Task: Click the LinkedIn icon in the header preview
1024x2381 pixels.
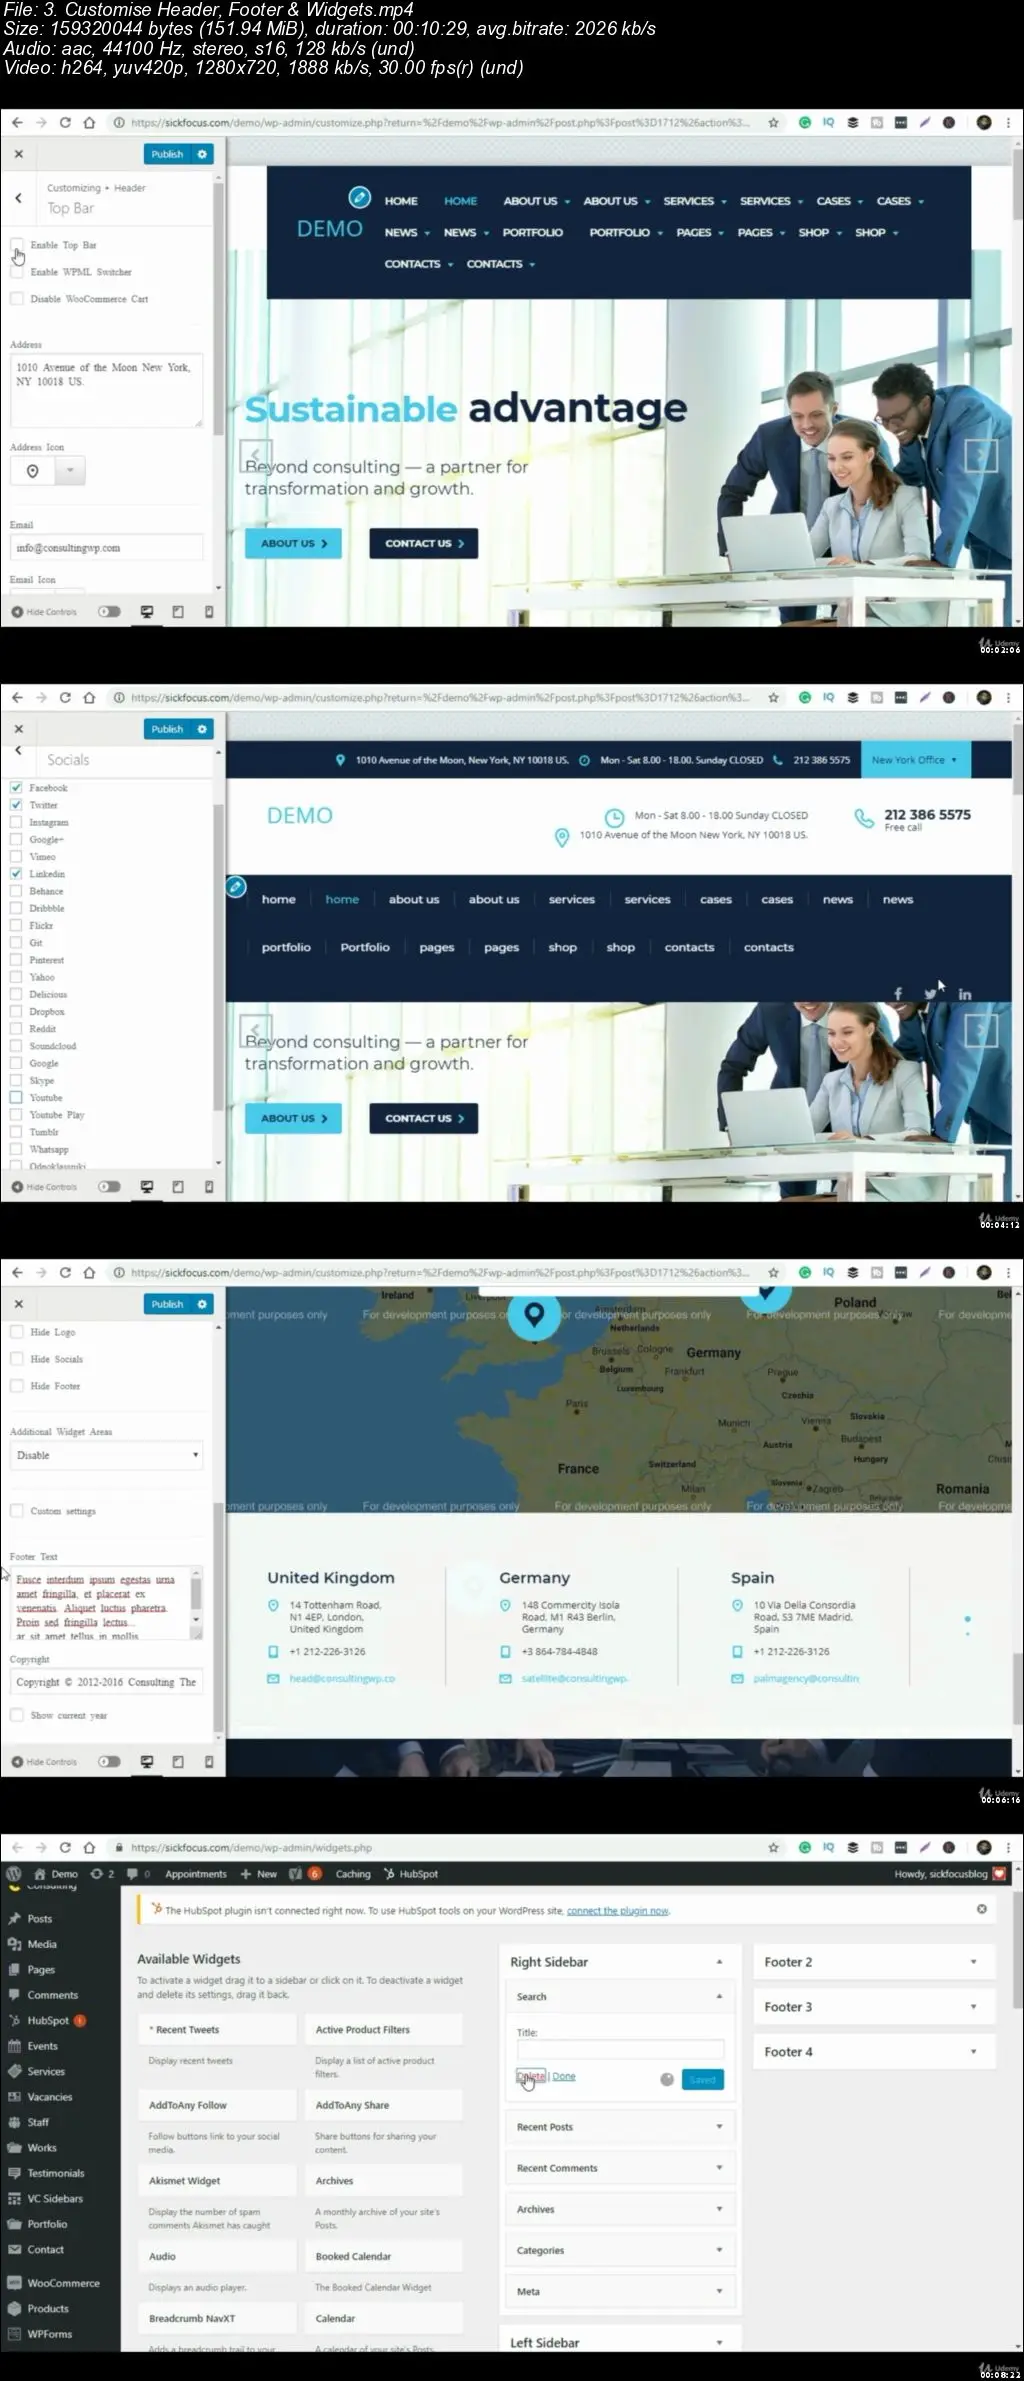Action: (964, 994)
